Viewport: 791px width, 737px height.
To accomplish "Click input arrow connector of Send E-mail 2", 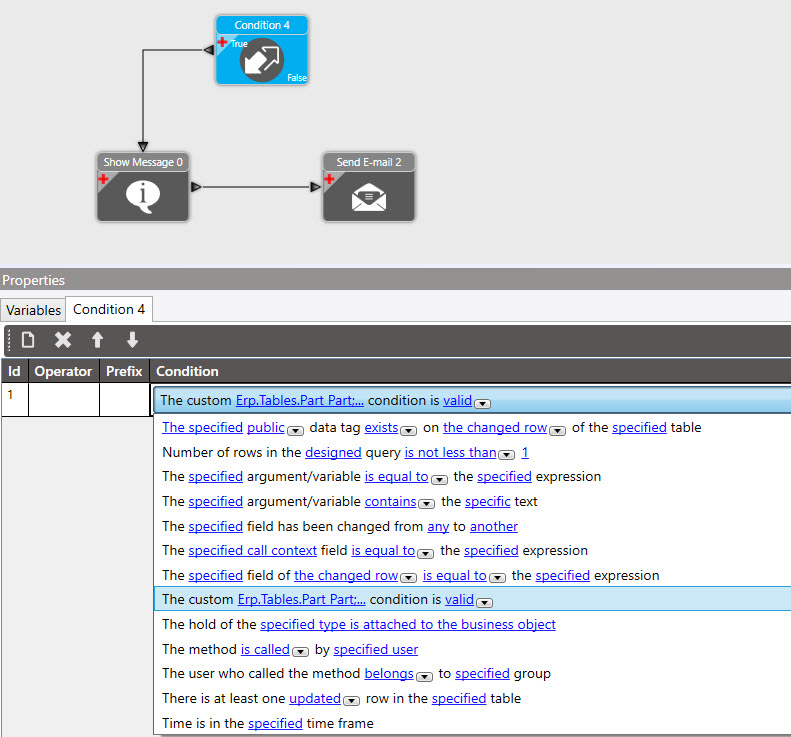I will (316, 187).
